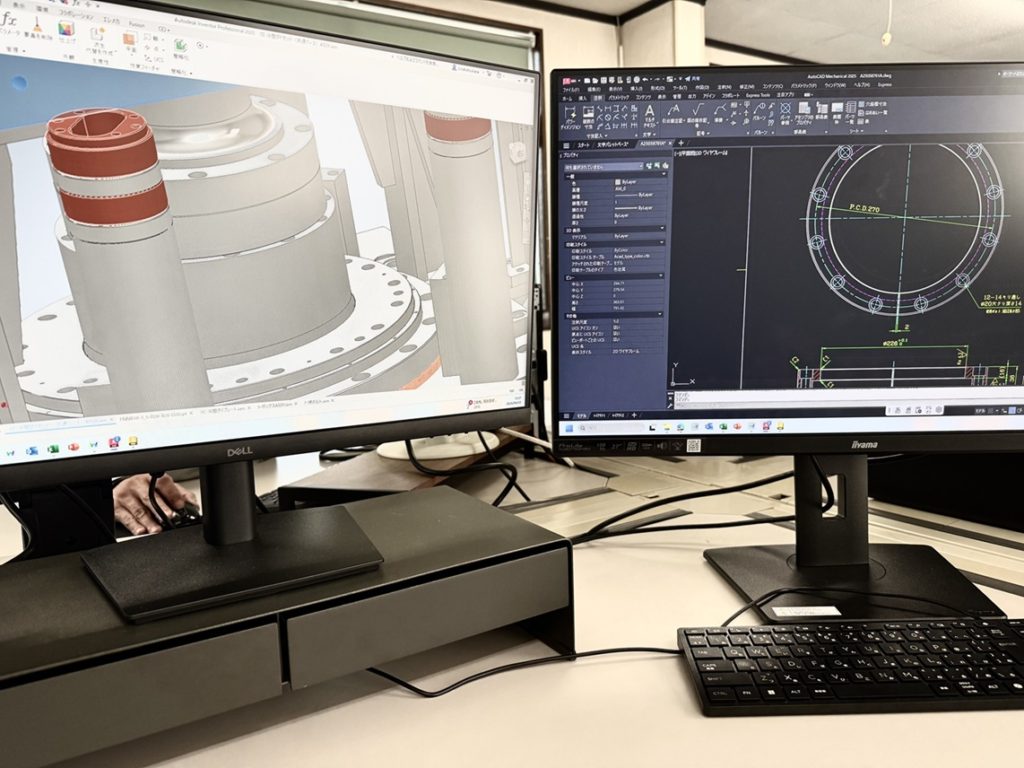Click the Inventor appearance color-cube icon

[65, 28]
